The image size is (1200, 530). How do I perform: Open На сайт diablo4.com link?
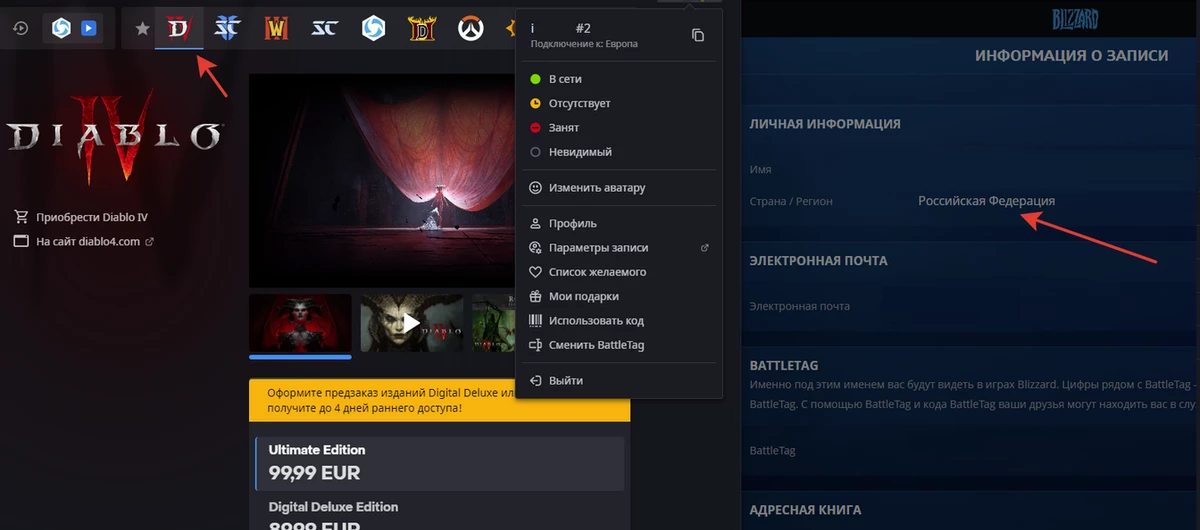pyautogui.click(x=88, y=241)
